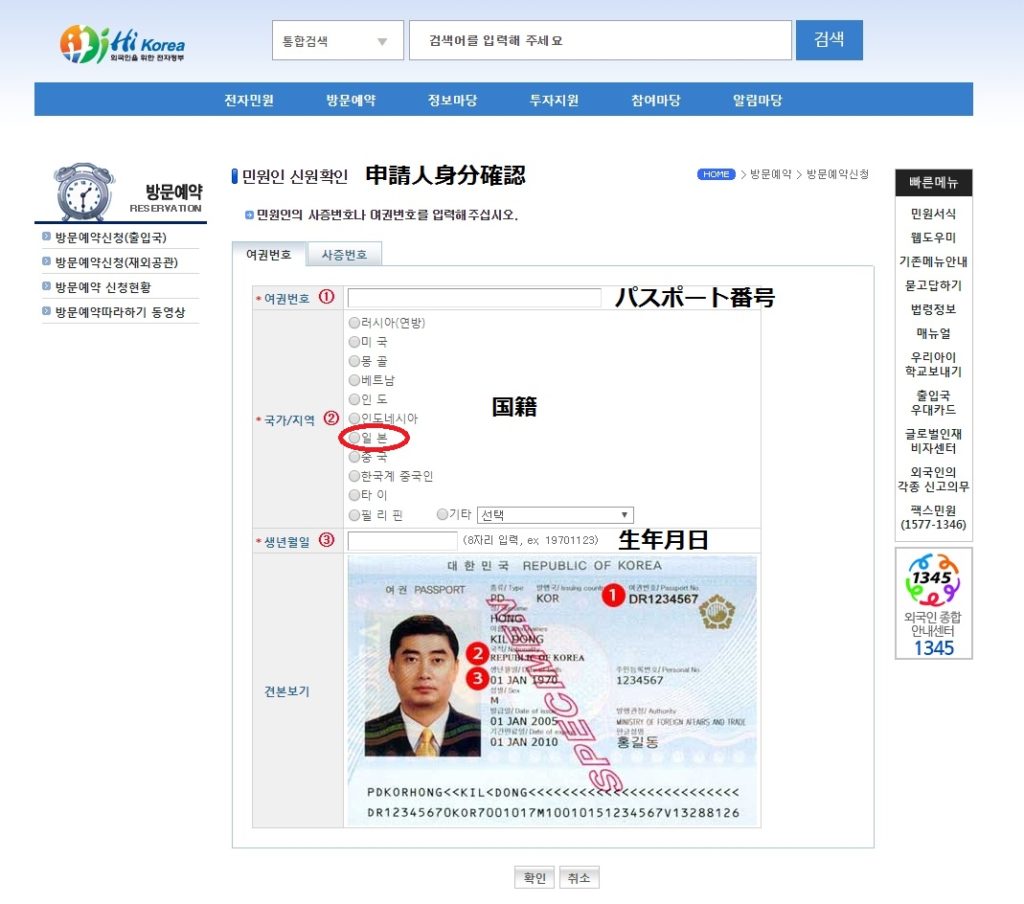Image resolution: width=1024 pixels, height=904 pixels.
Task: Open 매뉴얼 quick menu link
Action: click(x=933, y=333)
